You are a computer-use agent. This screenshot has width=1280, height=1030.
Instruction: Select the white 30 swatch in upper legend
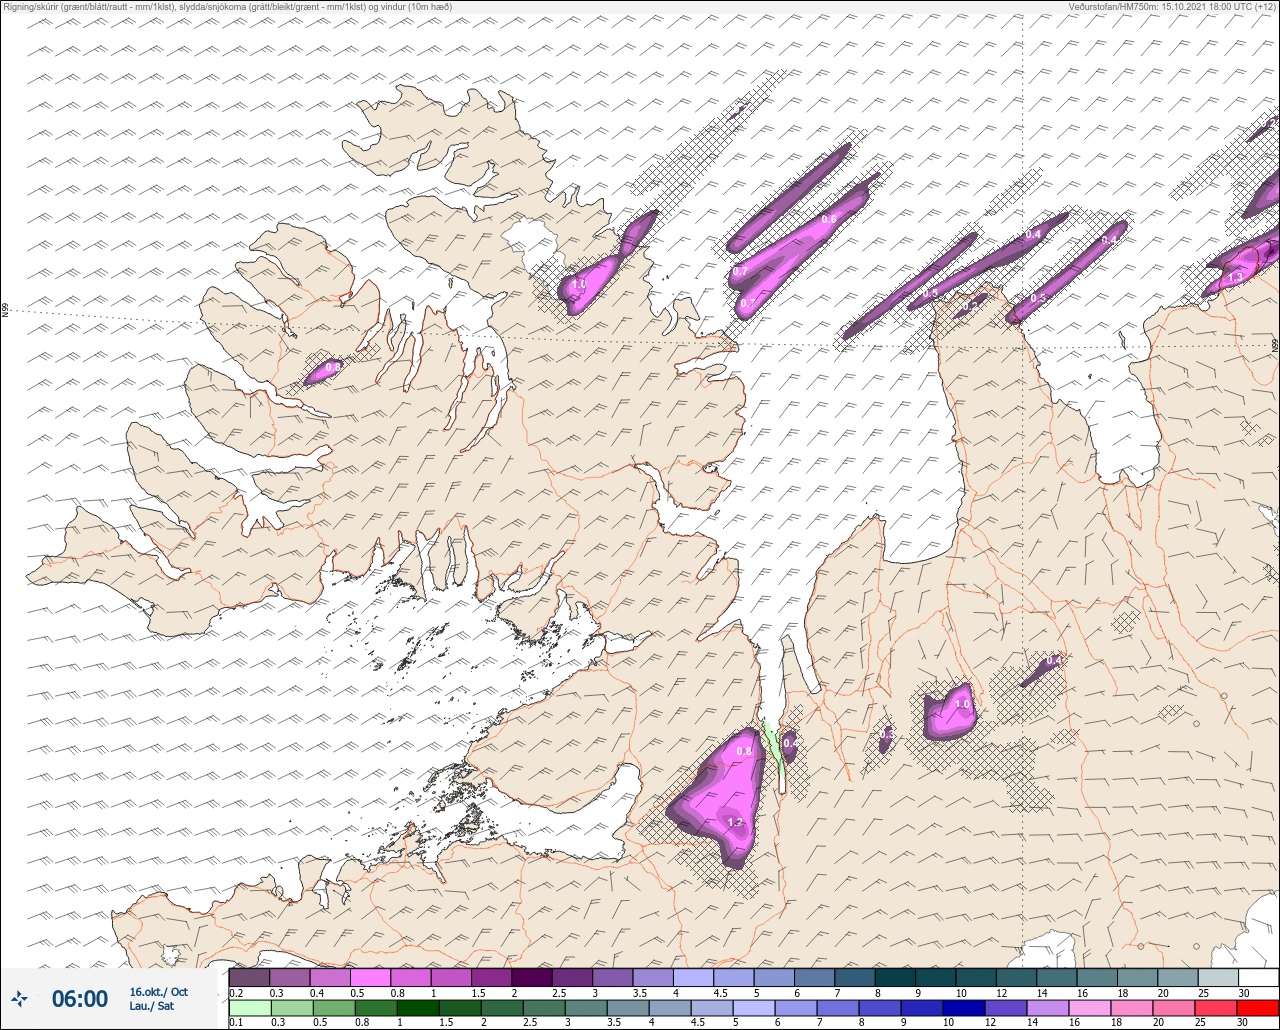coord(1258,977)
